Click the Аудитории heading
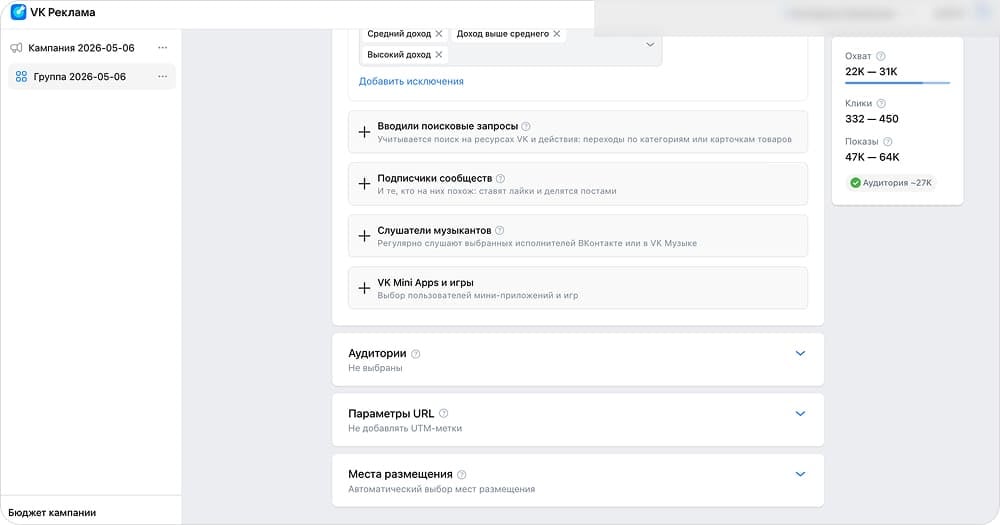This screenshot has width=1000, height=525. point(377,353)
